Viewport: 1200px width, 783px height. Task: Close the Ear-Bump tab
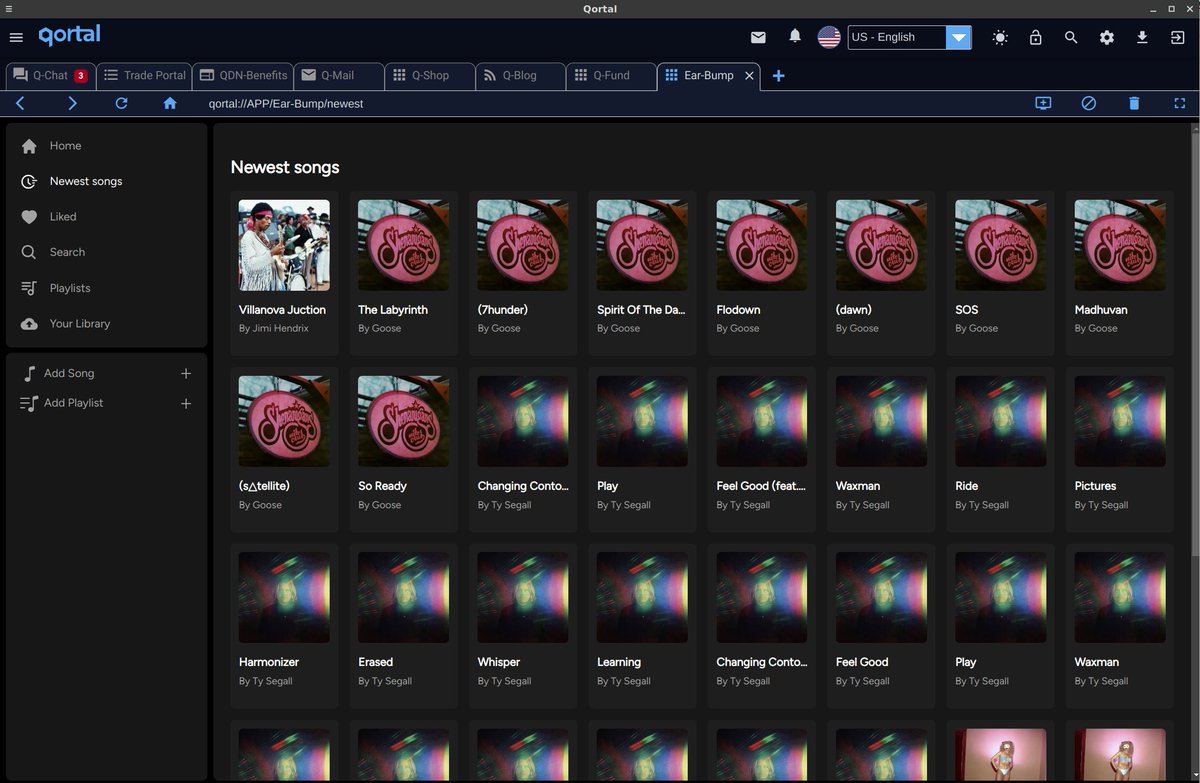coord(749,75)
